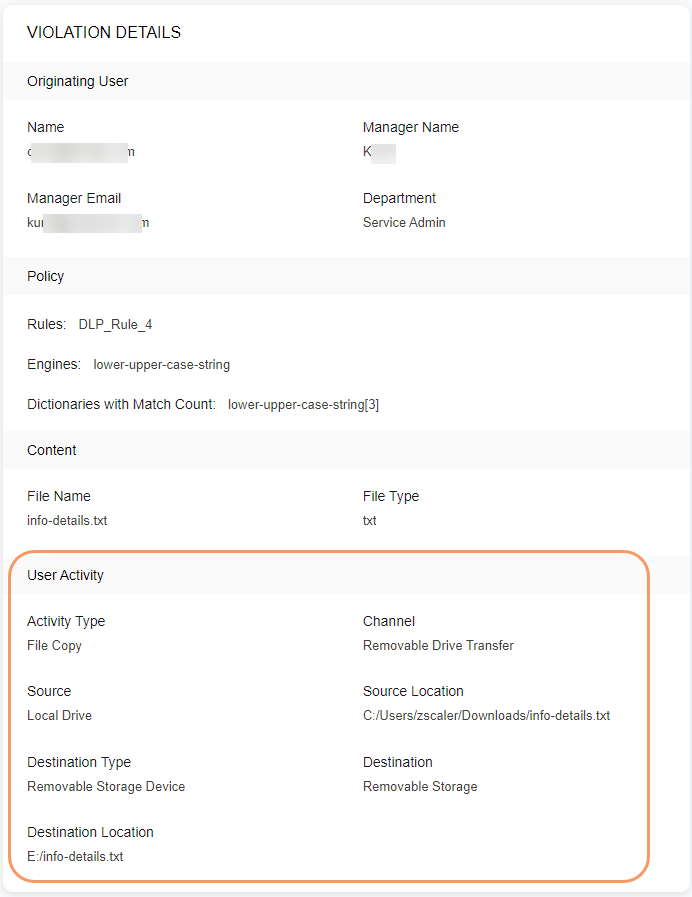Expand the Policy section
Viewport: 692px width, 897px height.
pos(45,276)
